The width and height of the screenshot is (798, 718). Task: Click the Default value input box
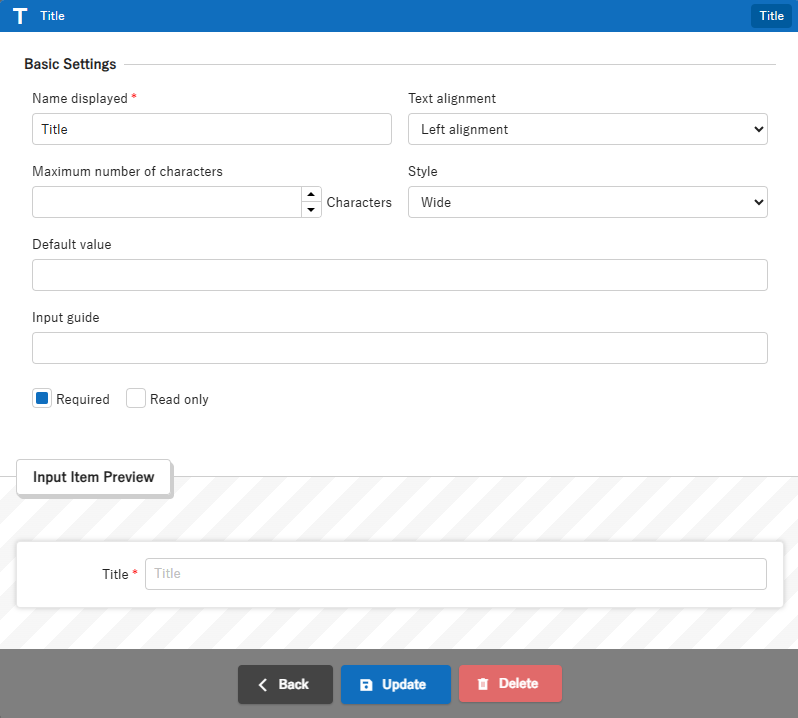[x=400, y=275]
